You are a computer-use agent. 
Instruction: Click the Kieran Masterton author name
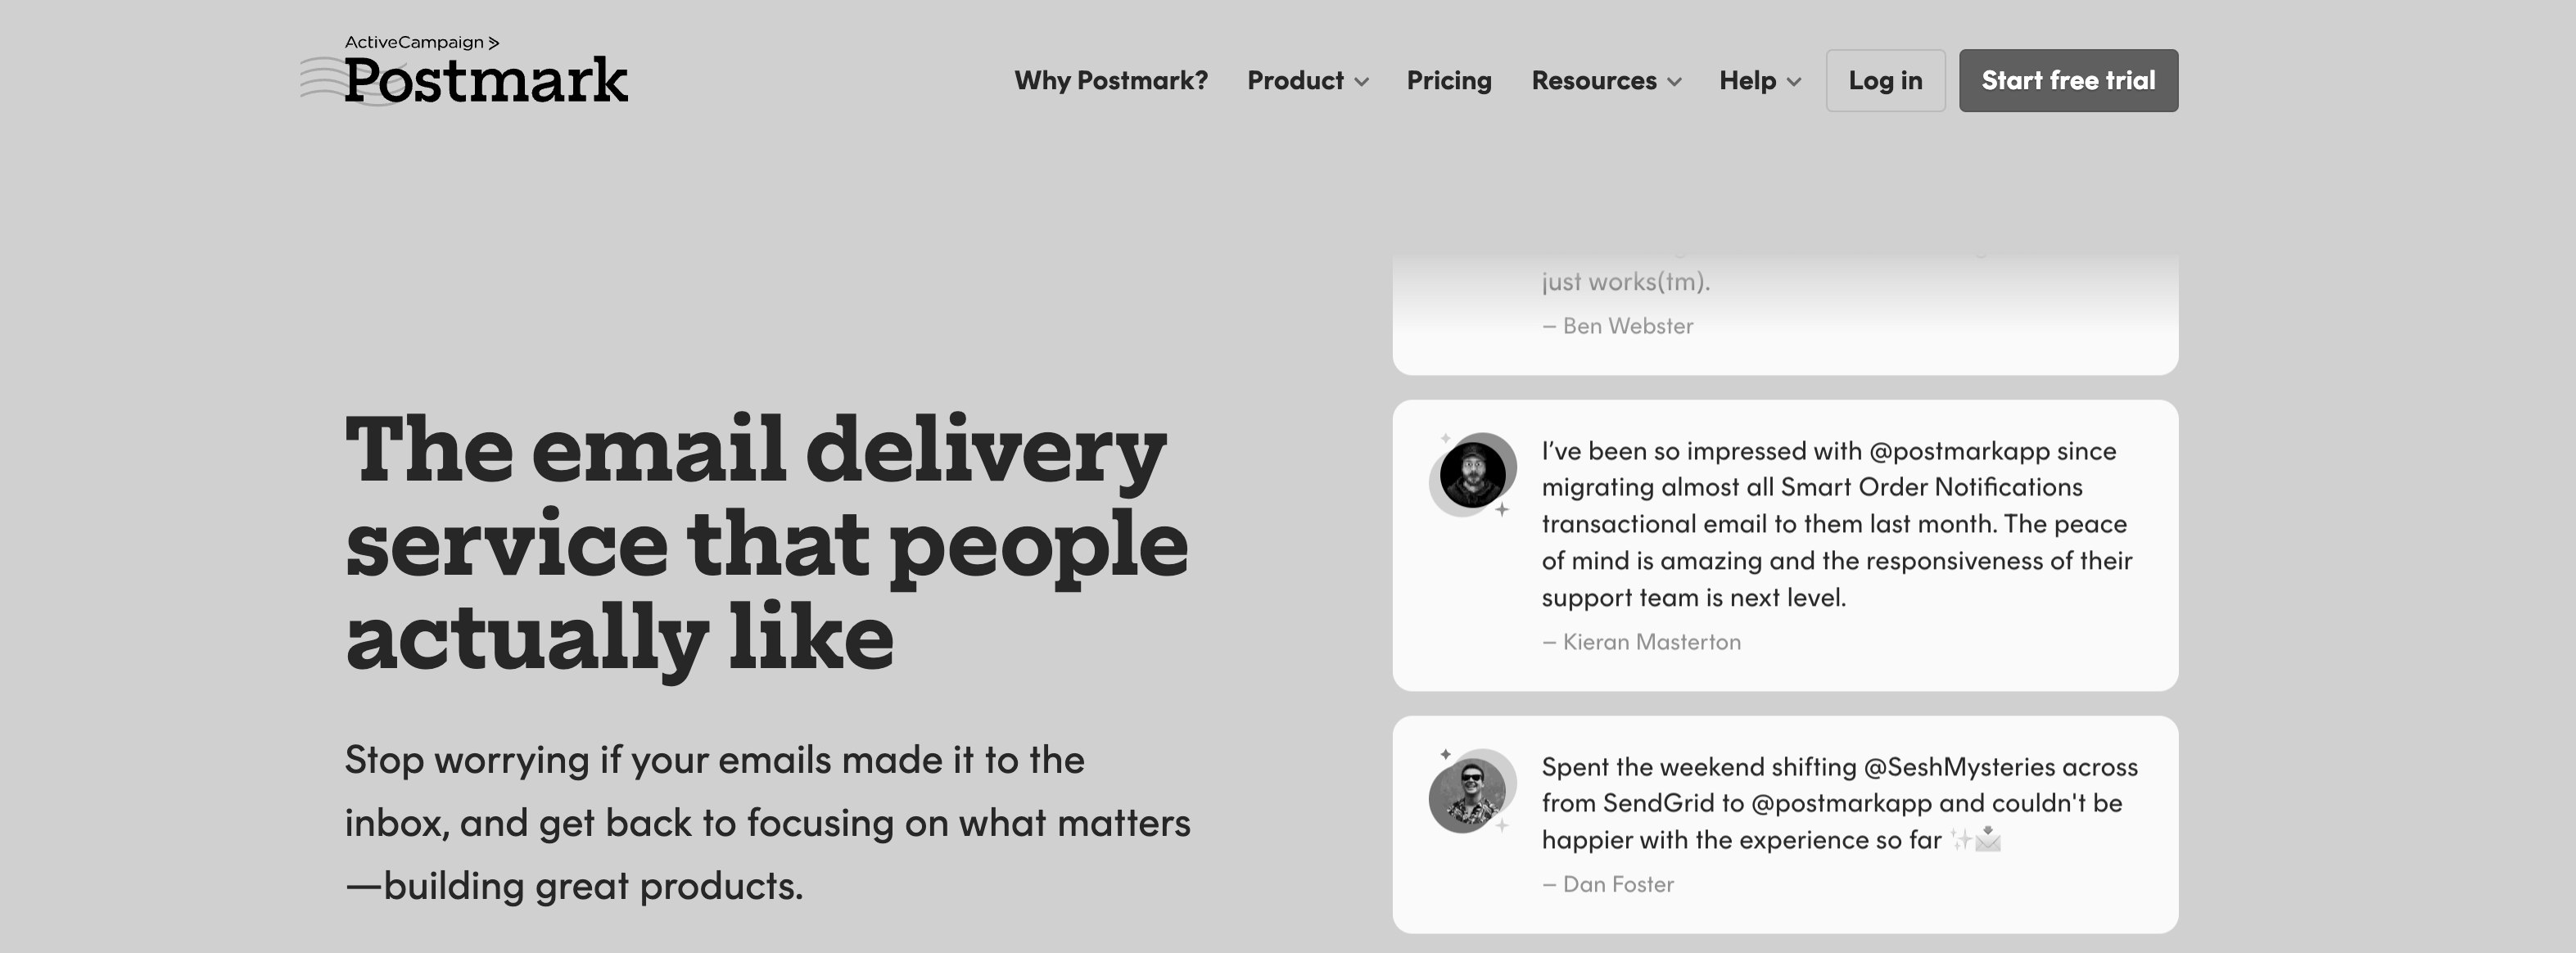pyautogui.click(x=1651, y=642)
